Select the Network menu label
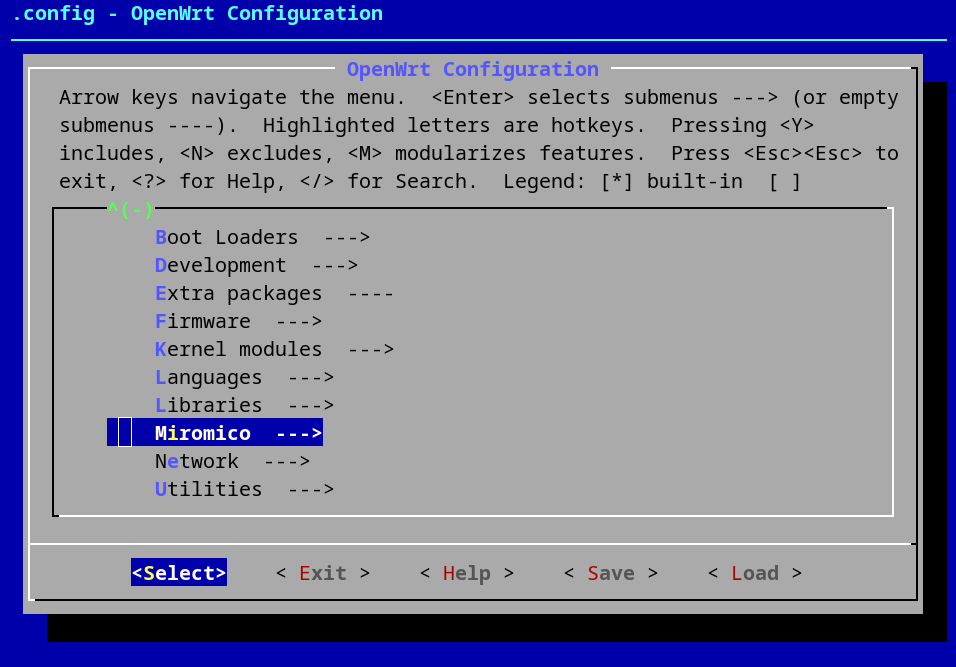Screen dimensions: 956x667 pyautogui.click(x=196, y=461)
